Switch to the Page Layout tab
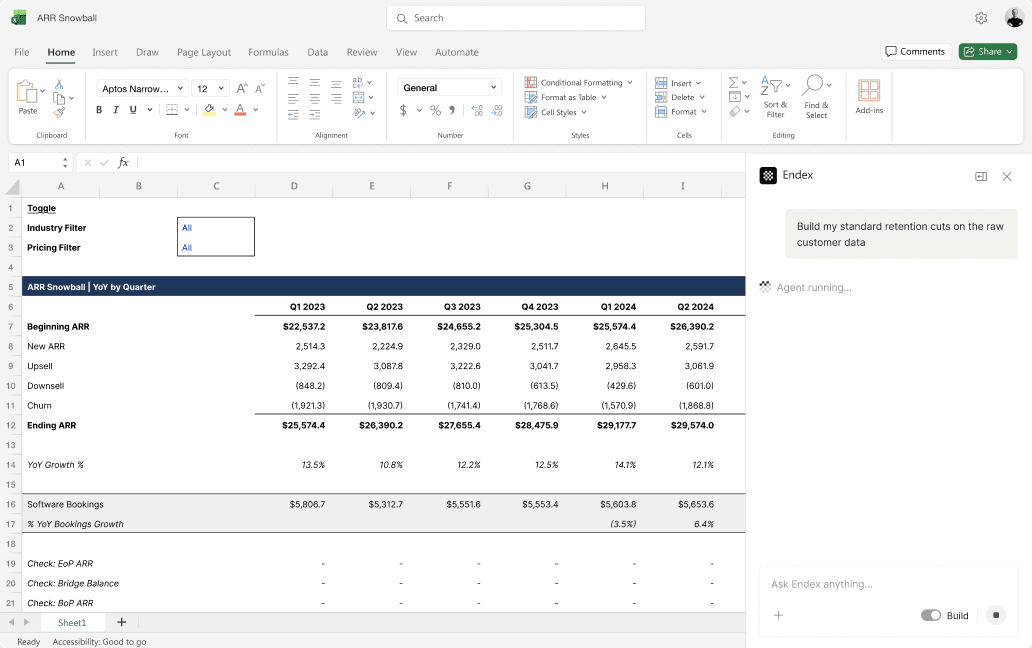1032x648 pixels. click(204, 52)
